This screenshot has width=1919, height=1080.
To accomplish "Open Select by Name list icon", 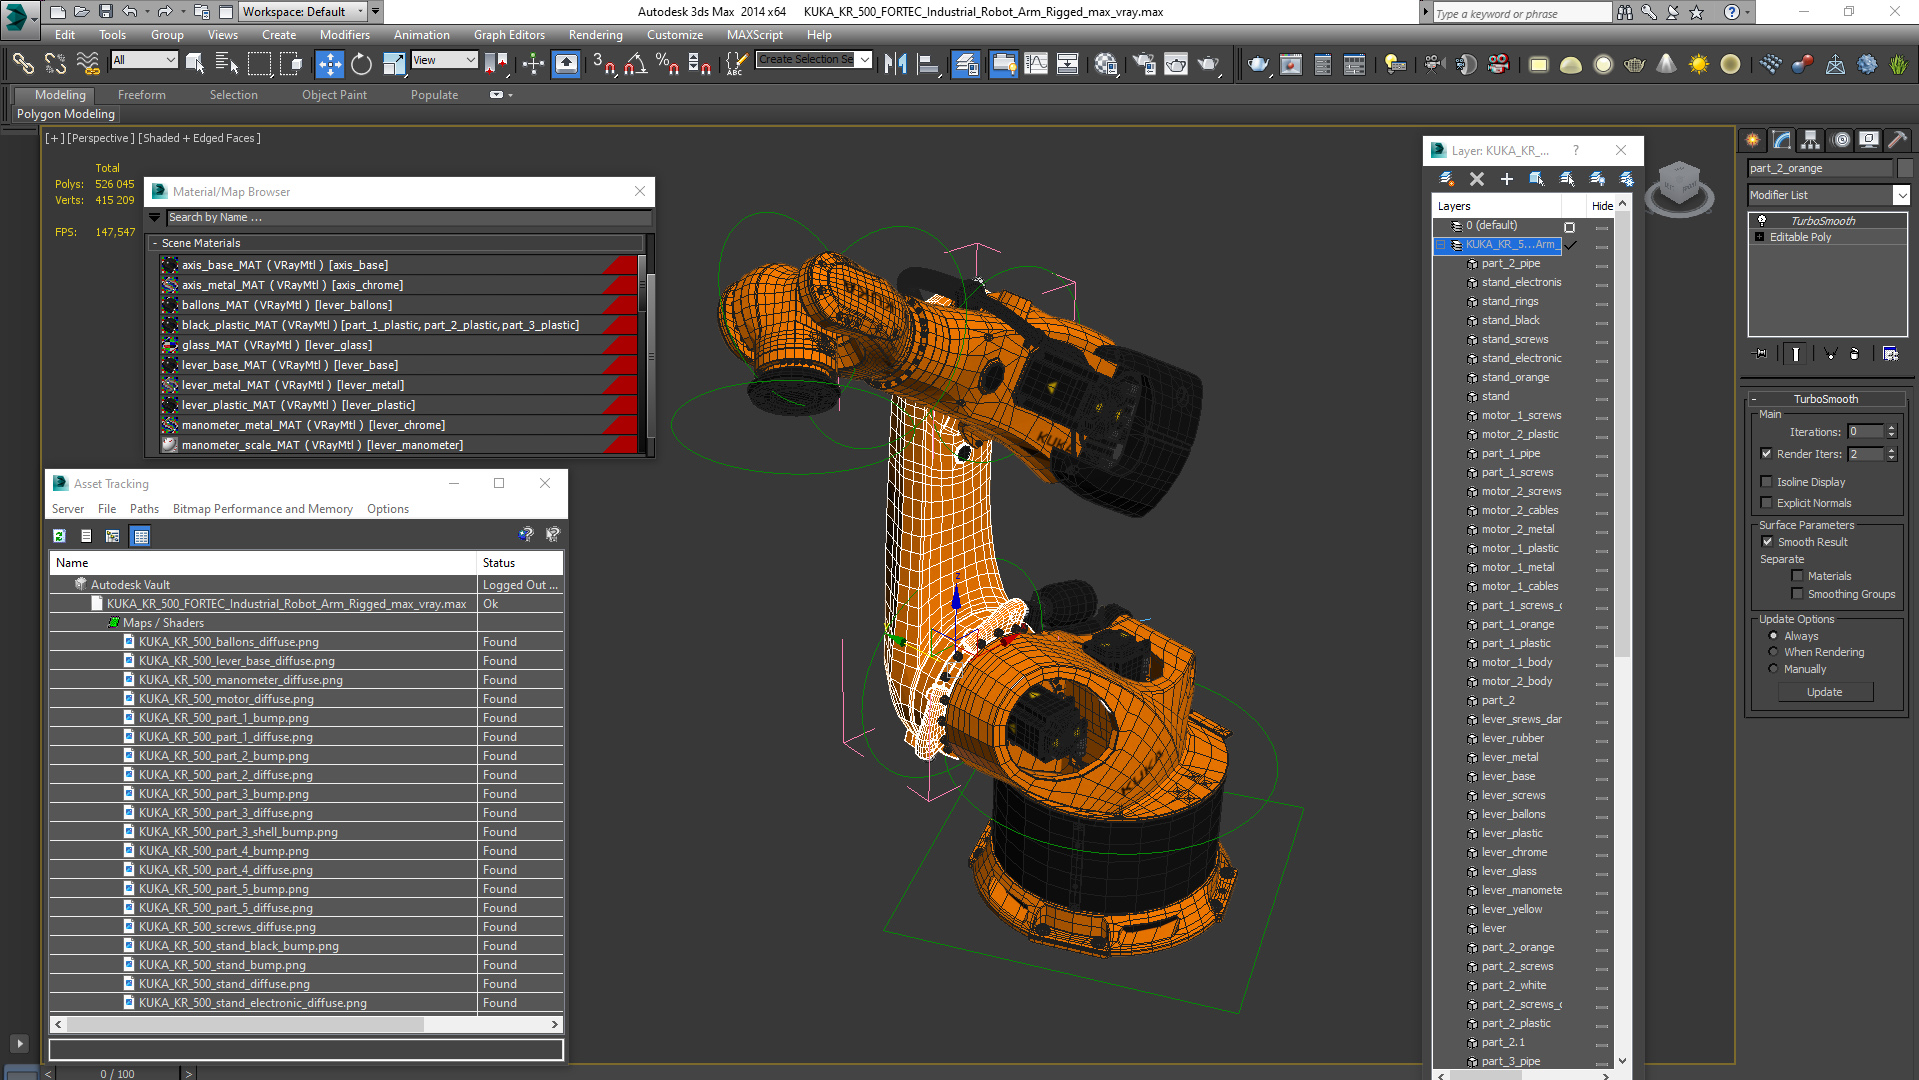I will tap(227, 64).
